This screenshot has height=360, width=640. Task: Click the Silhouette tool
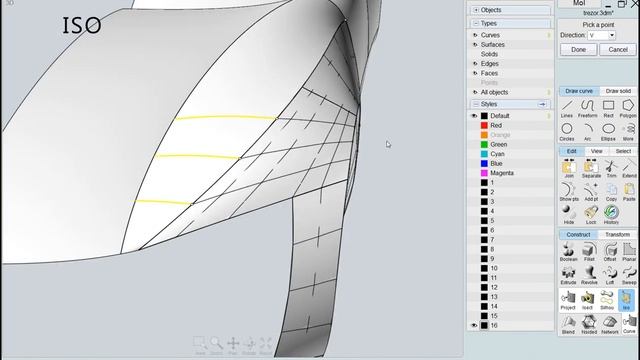click(x=607, y=300)
